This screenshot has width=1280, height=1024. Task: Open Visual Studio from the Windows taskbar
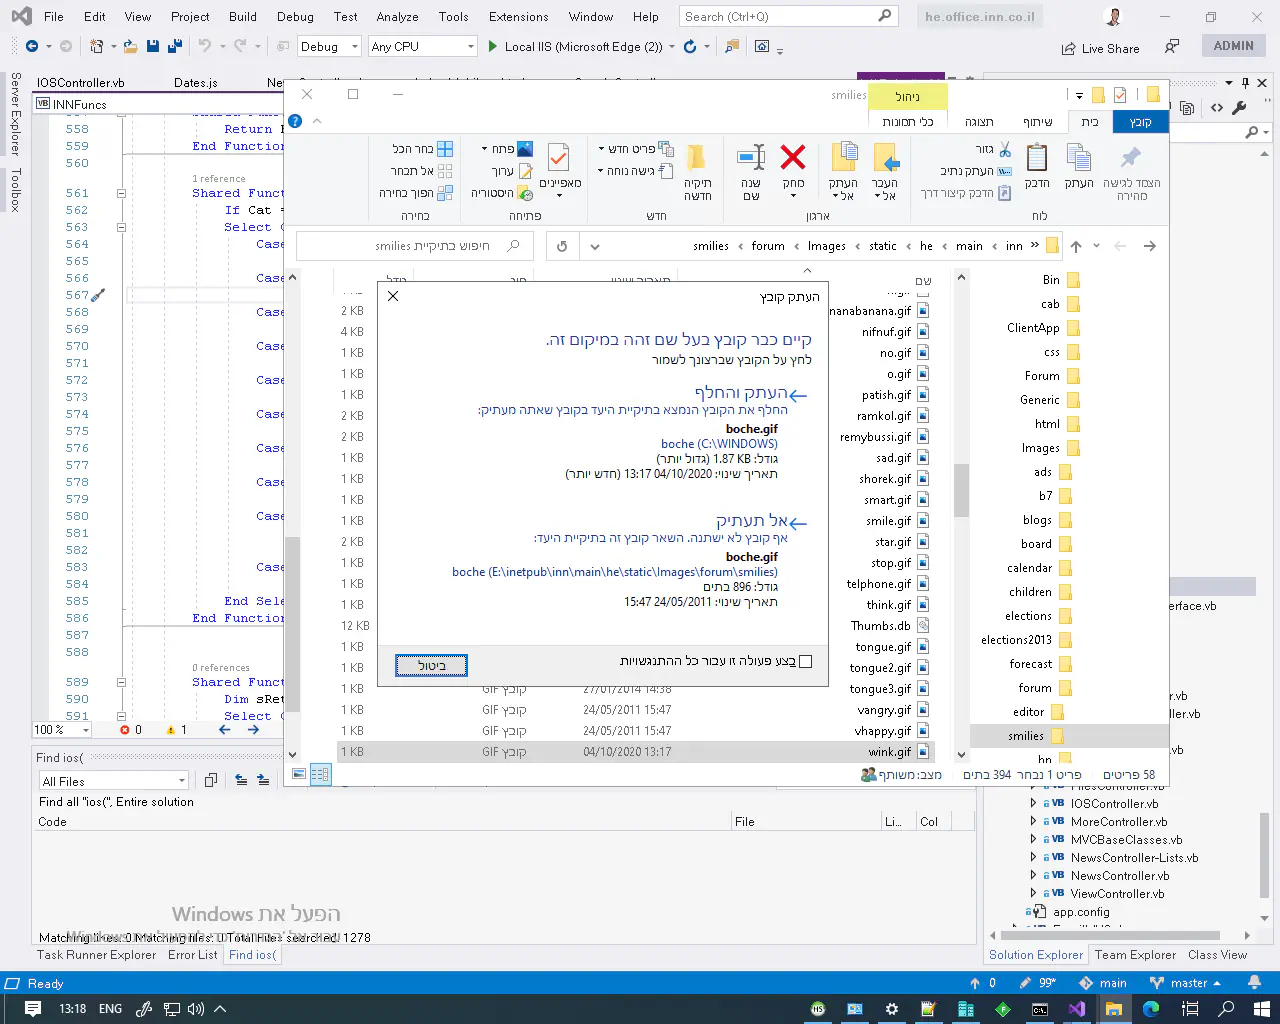[x=1076, y=1009]
